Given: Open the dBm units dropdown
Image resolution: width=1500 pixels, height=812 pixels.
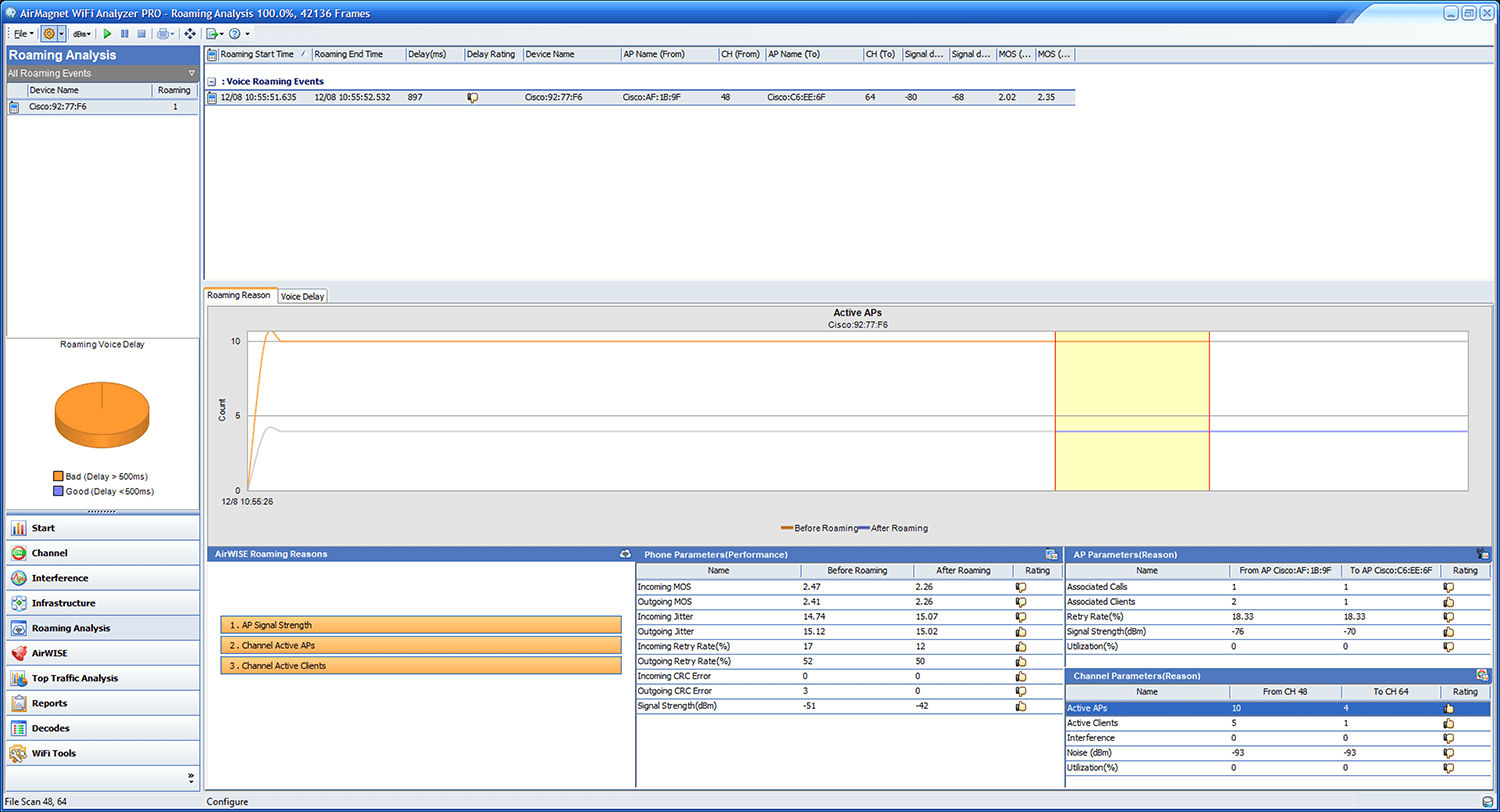Looking at the screenshot, I should coord(80,34).
